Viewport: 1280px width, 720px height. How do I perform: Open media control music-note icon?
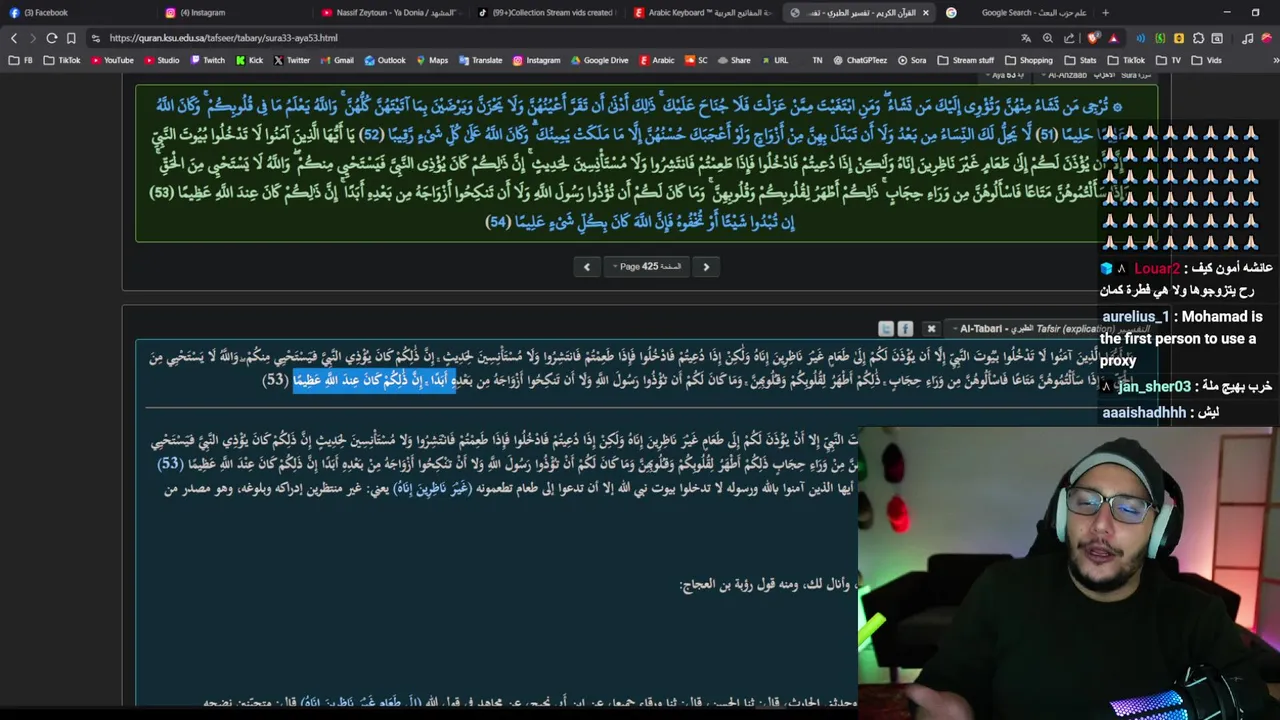[x=1249, y=38]
